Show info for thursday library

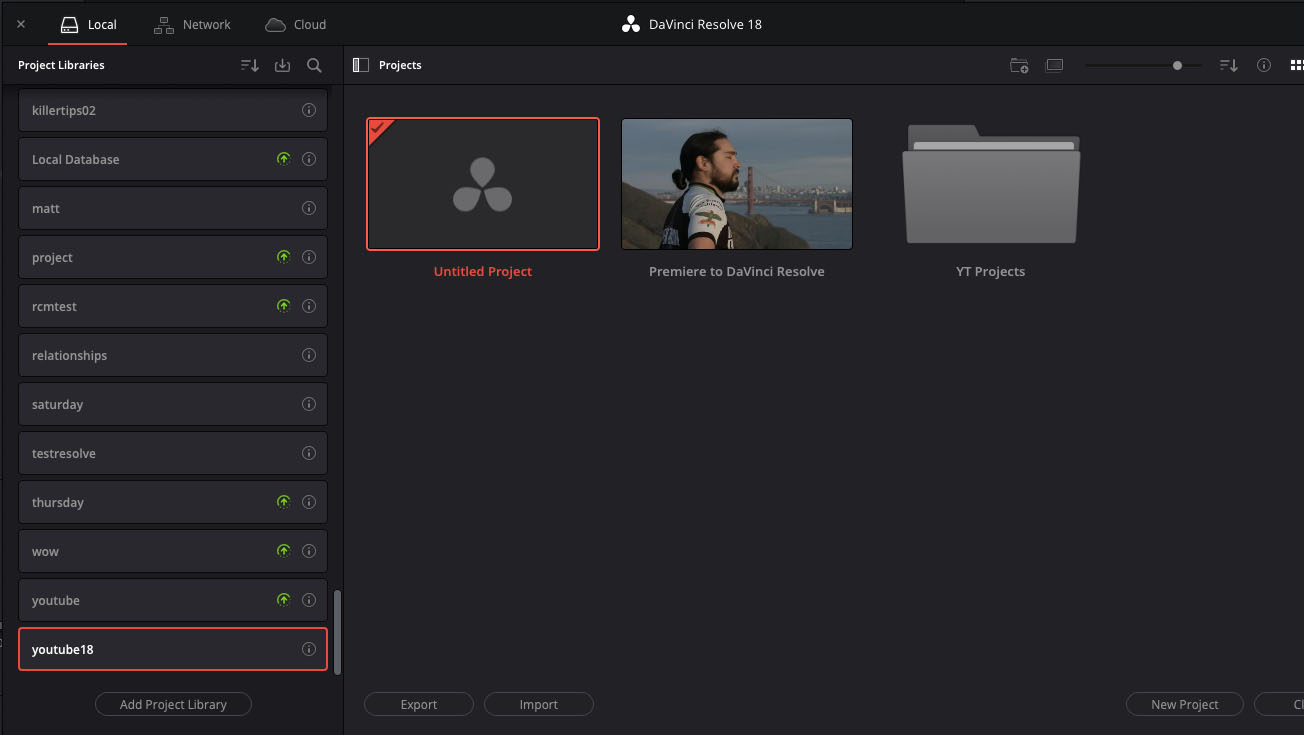click(x=309, y=502)
